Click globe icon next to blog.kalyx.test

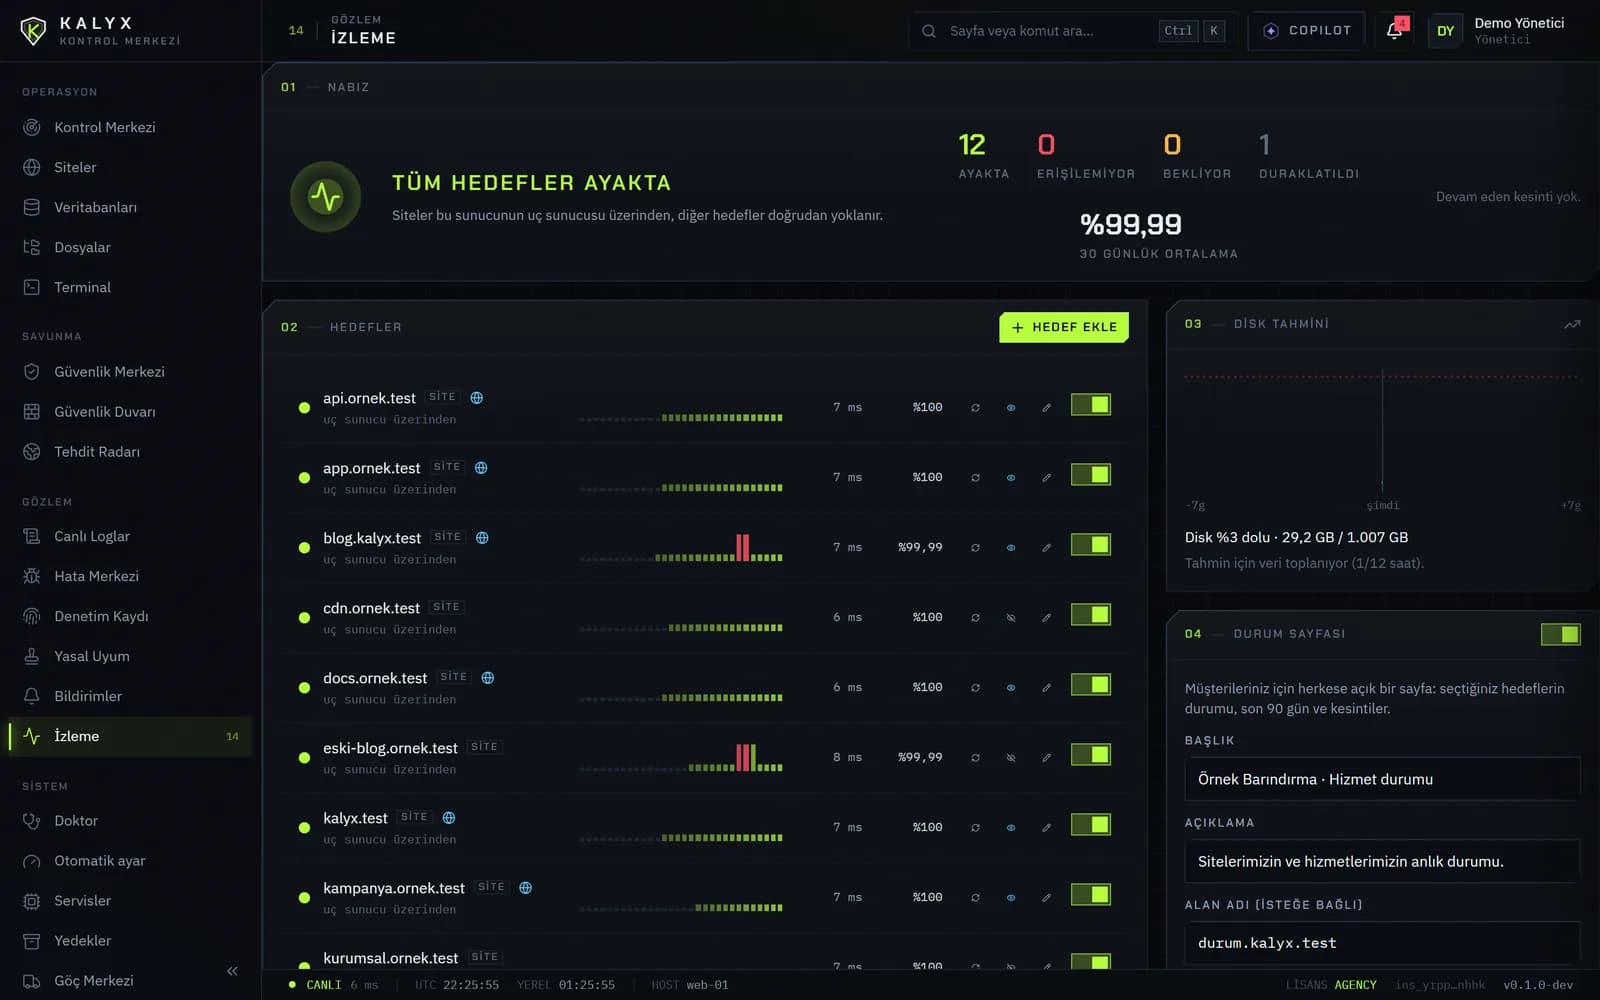pos(482,537)
